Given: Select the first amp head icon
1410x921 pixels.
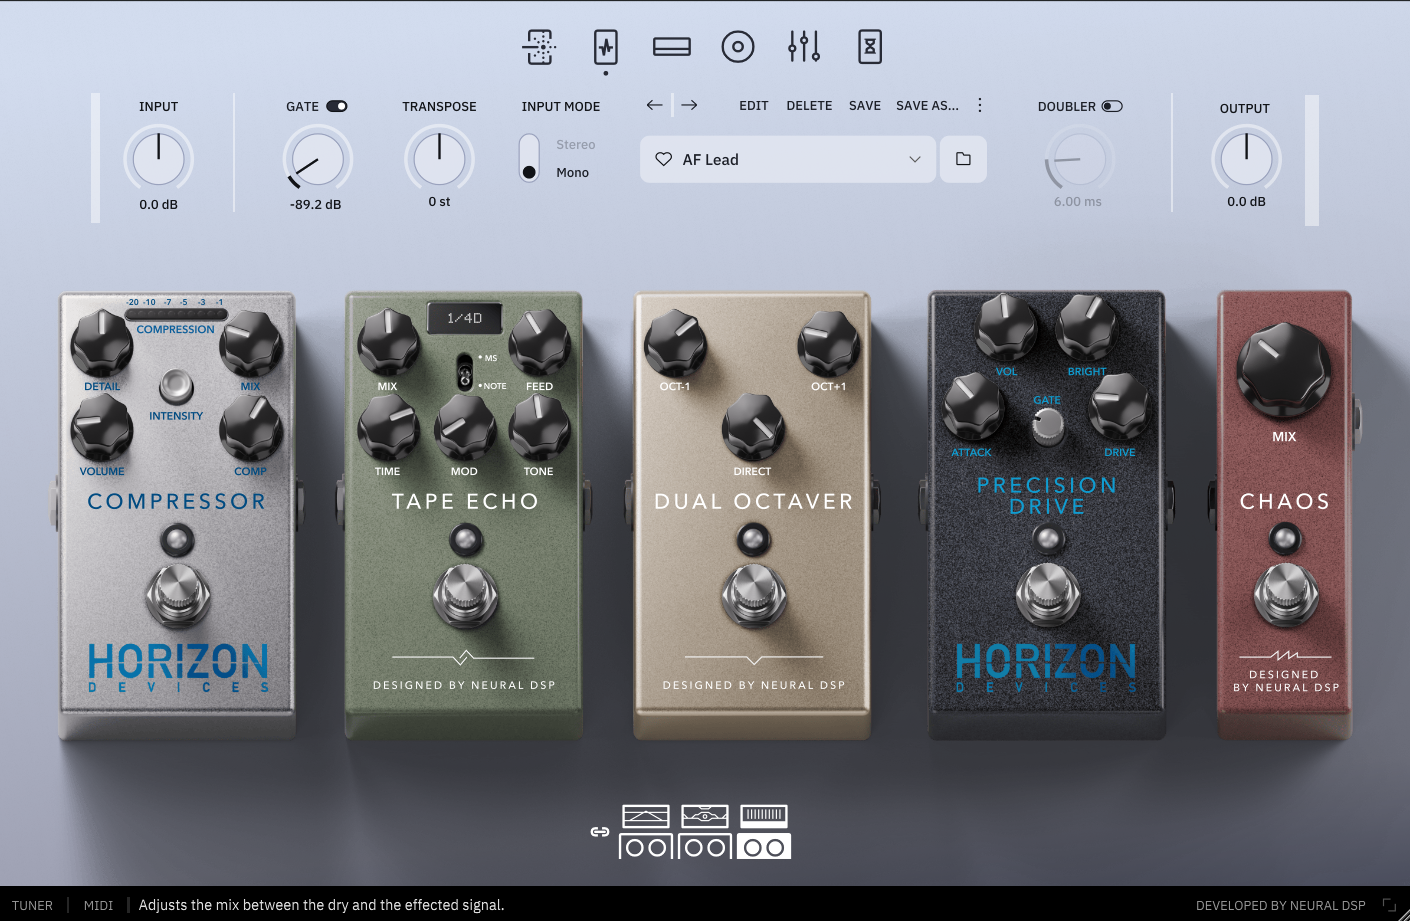Looking at the screenshot, I should coord(646,816).
